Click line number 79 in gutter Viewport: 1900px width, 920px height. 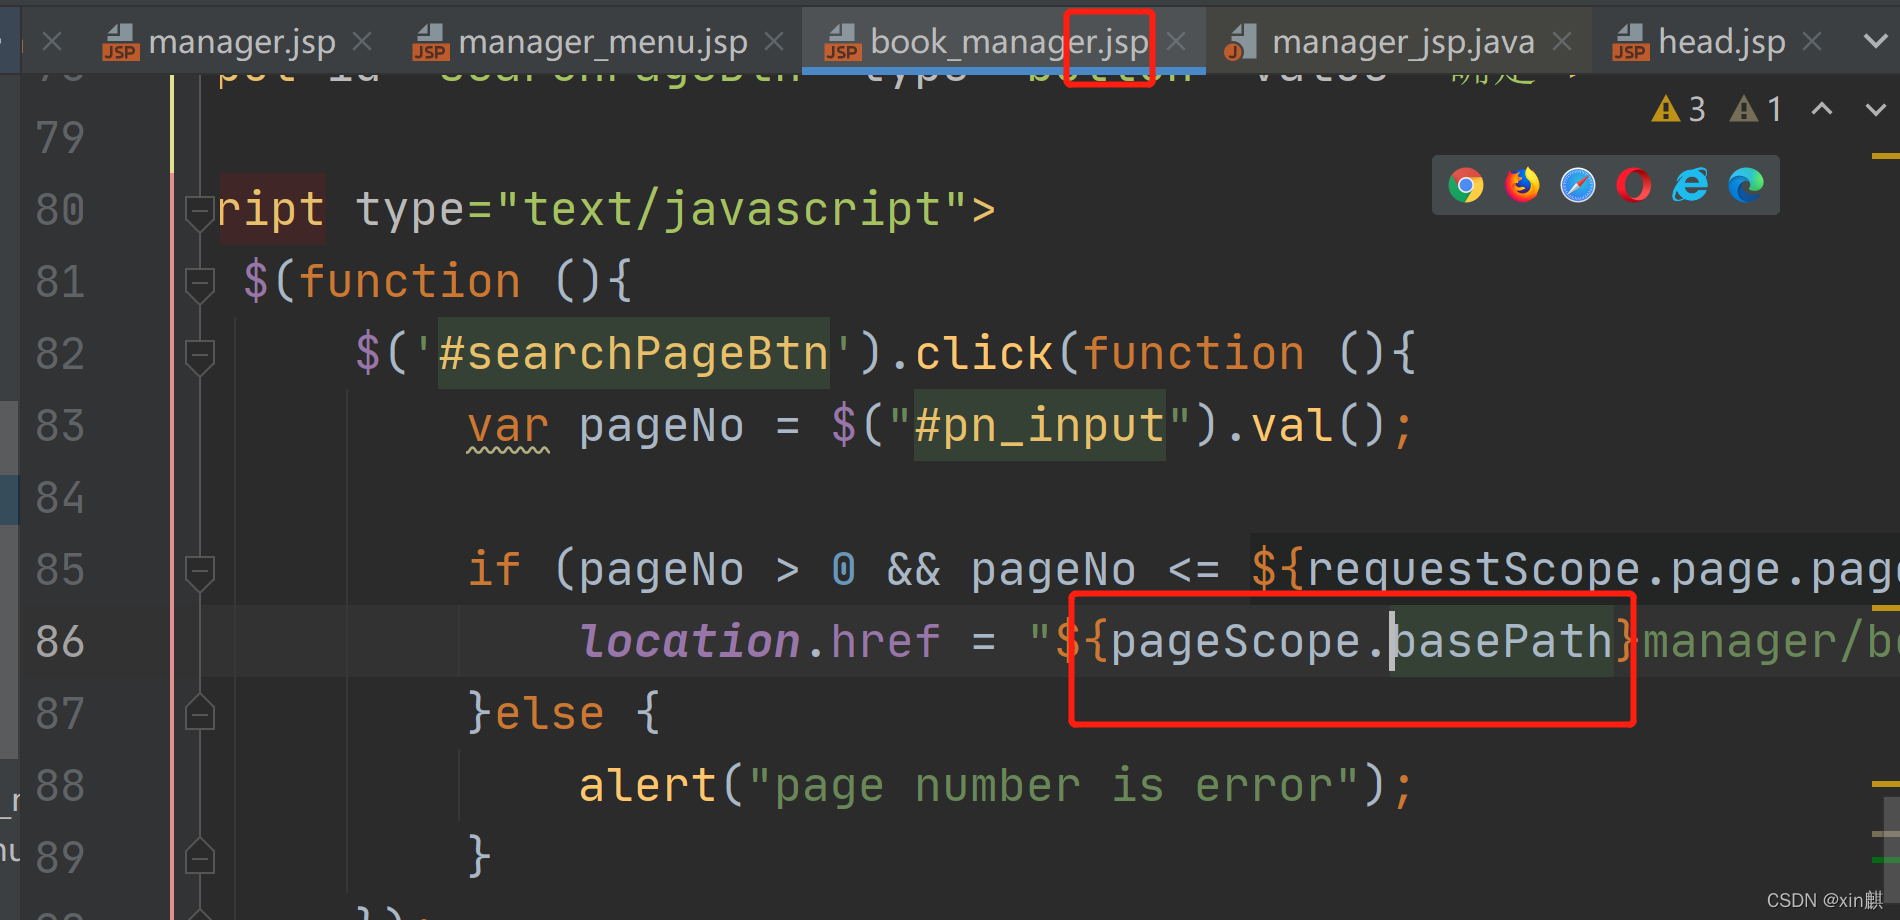pyautogui.click(x=60, y=138)
